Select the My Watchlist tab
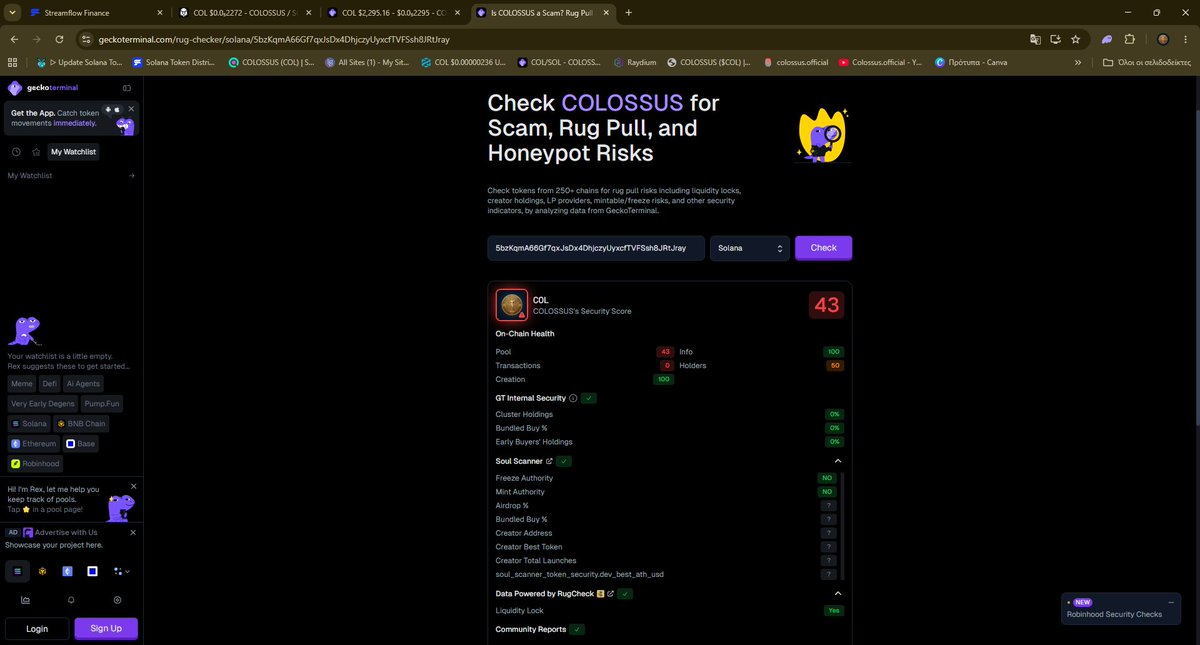This screenshot has height=645, width=1200. [x=74, y=152]
